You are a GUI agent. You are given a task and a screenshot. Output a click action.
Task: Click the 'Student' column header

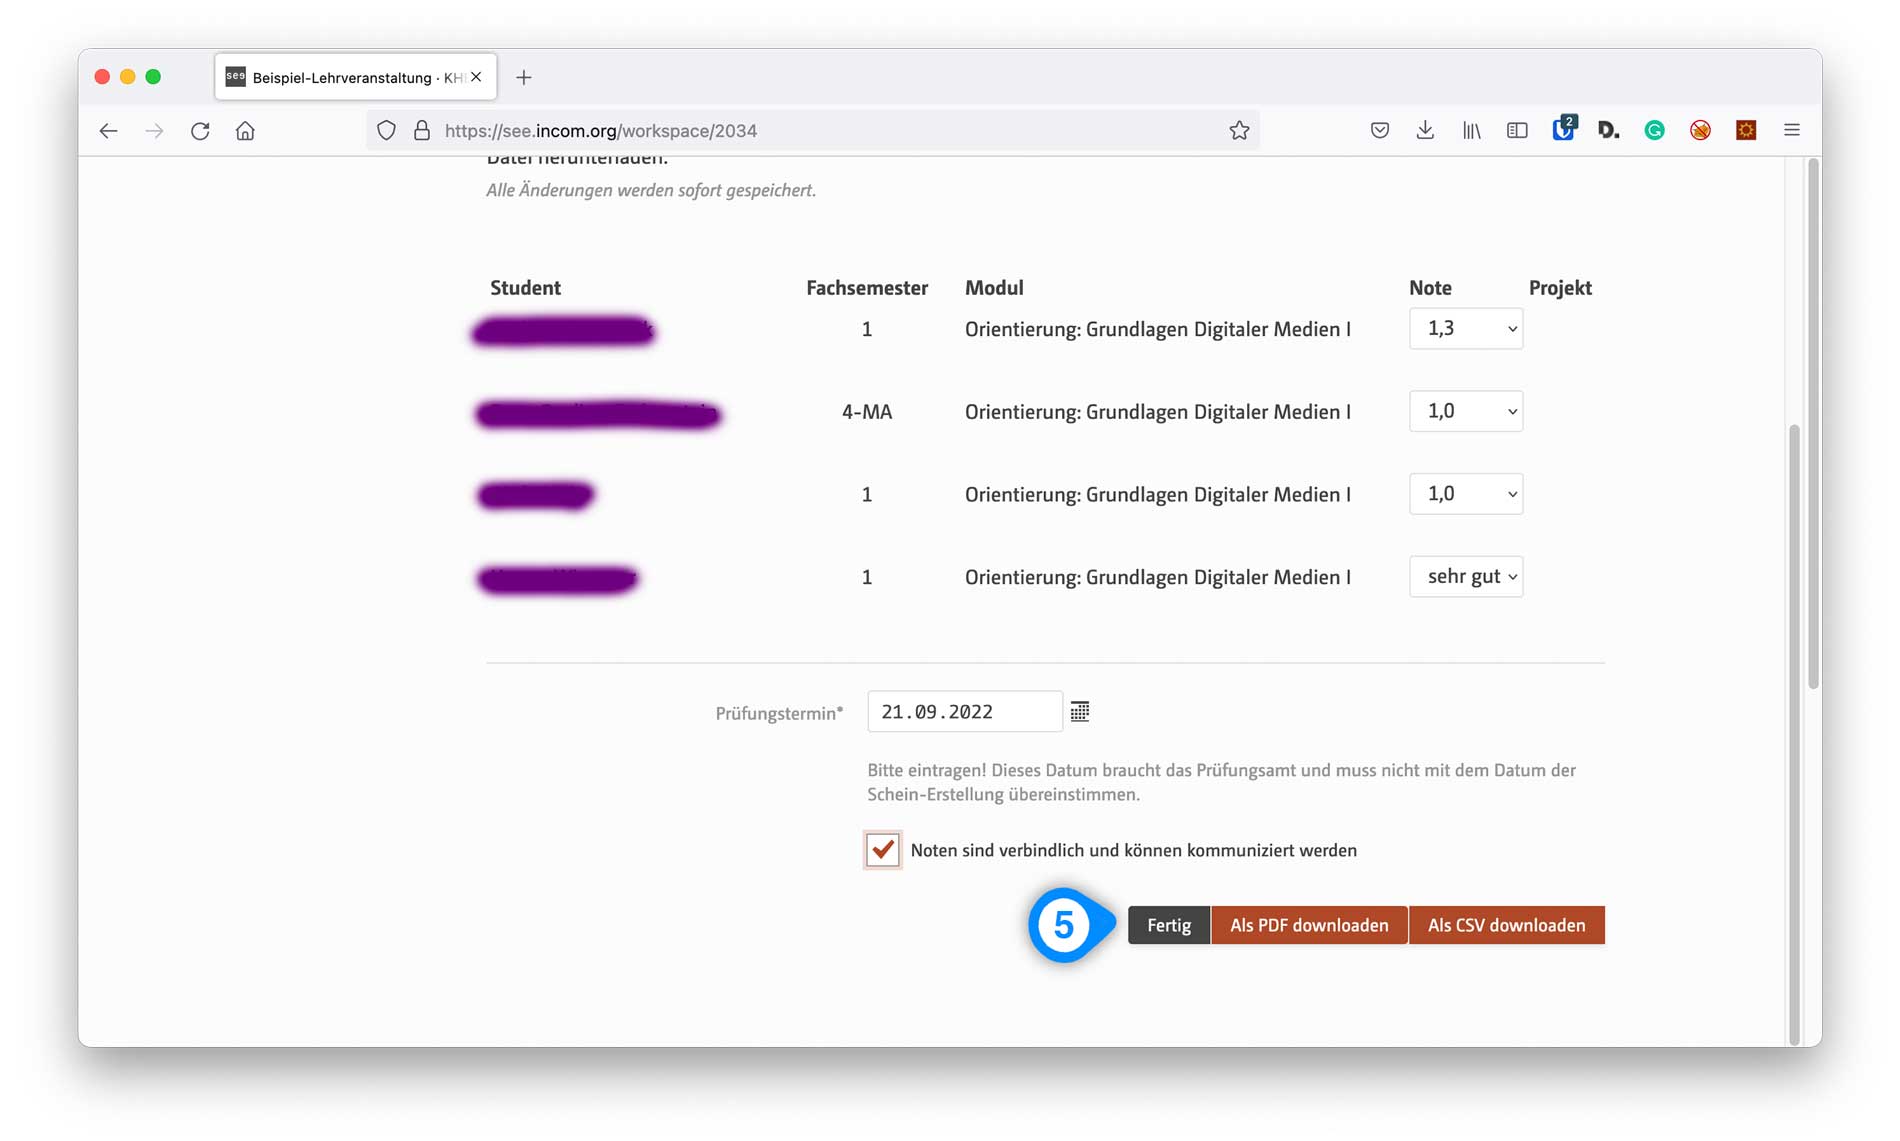tap(525, 288)
